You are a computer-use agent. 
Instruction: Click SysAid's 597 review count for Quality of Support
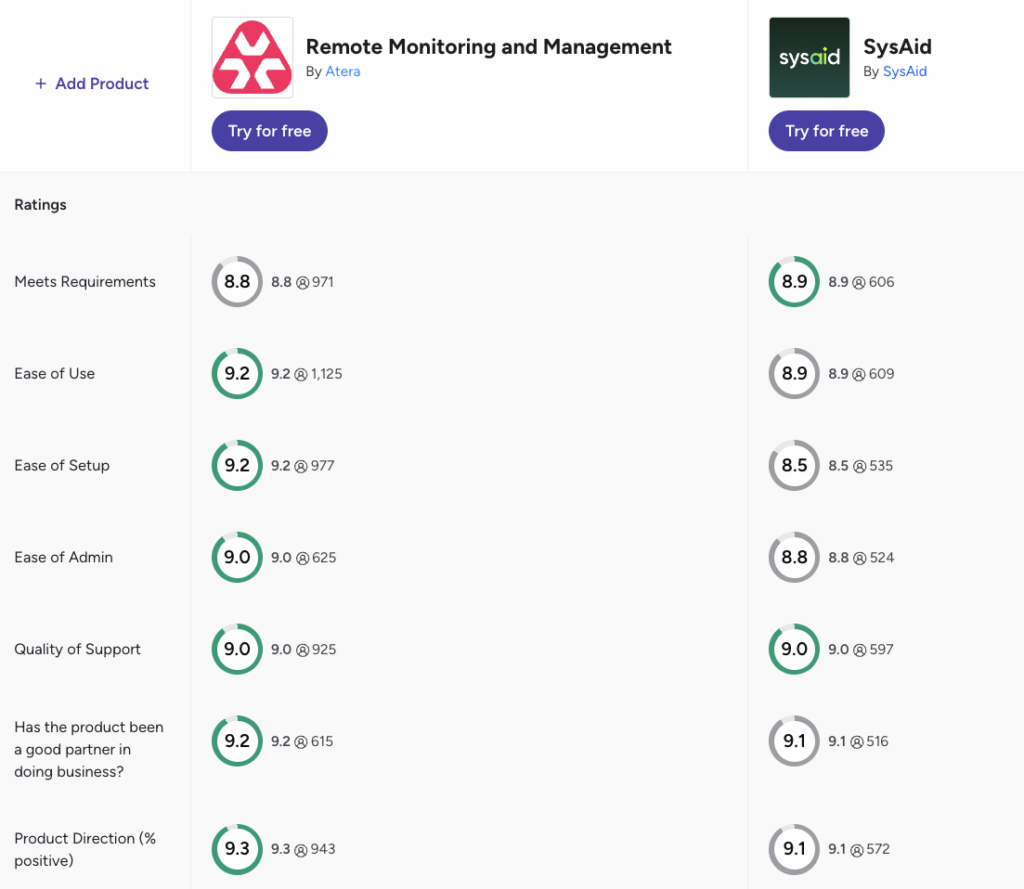pyautogui.click(x=881, y=649)
